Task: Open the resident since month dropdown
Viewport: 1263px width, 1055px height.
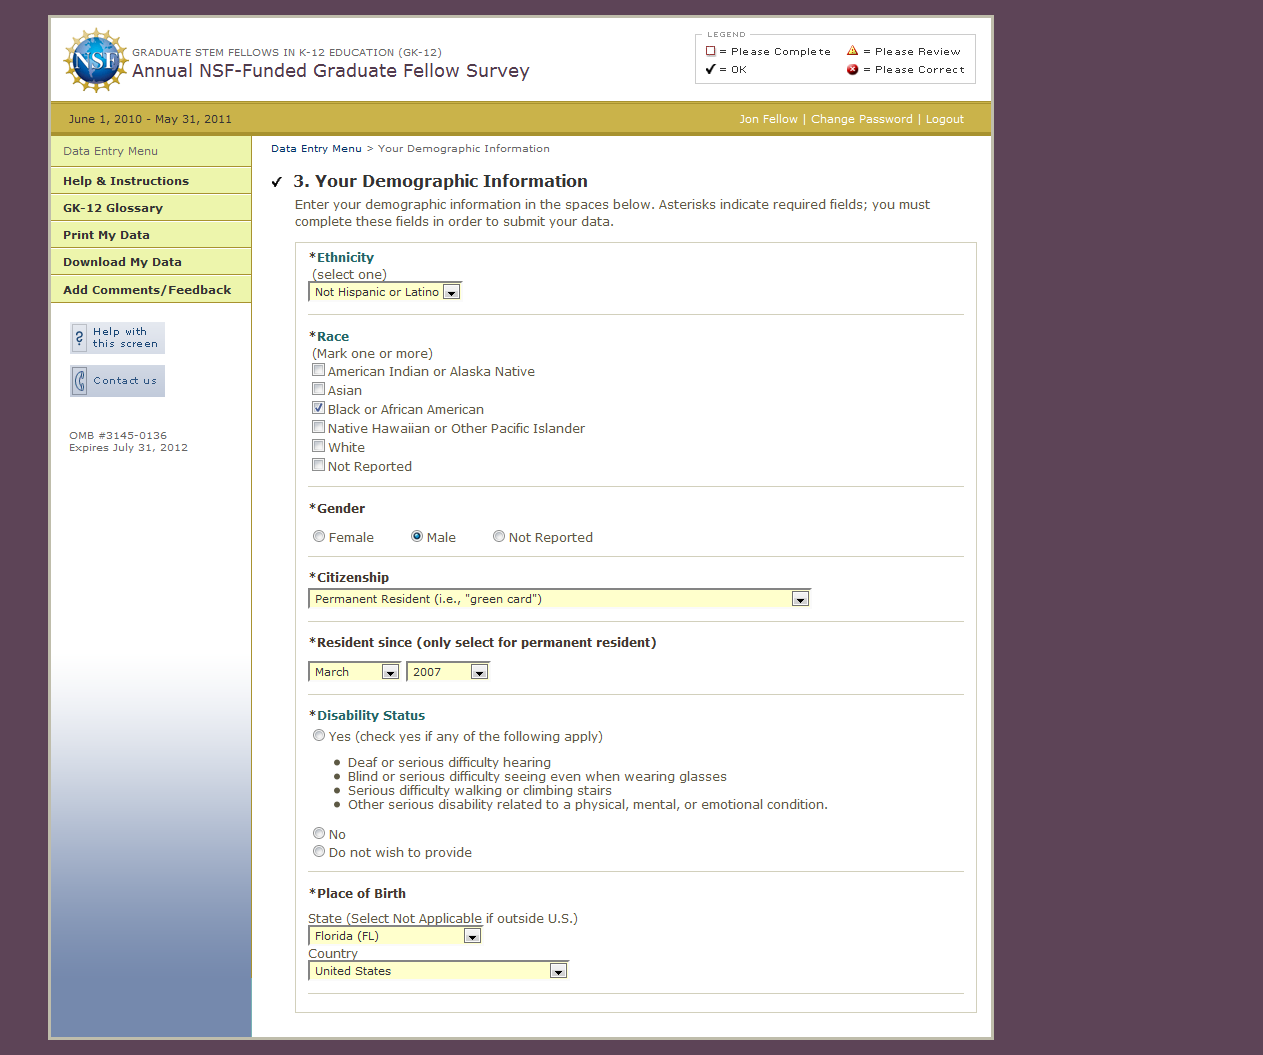Action: (390, 673)
